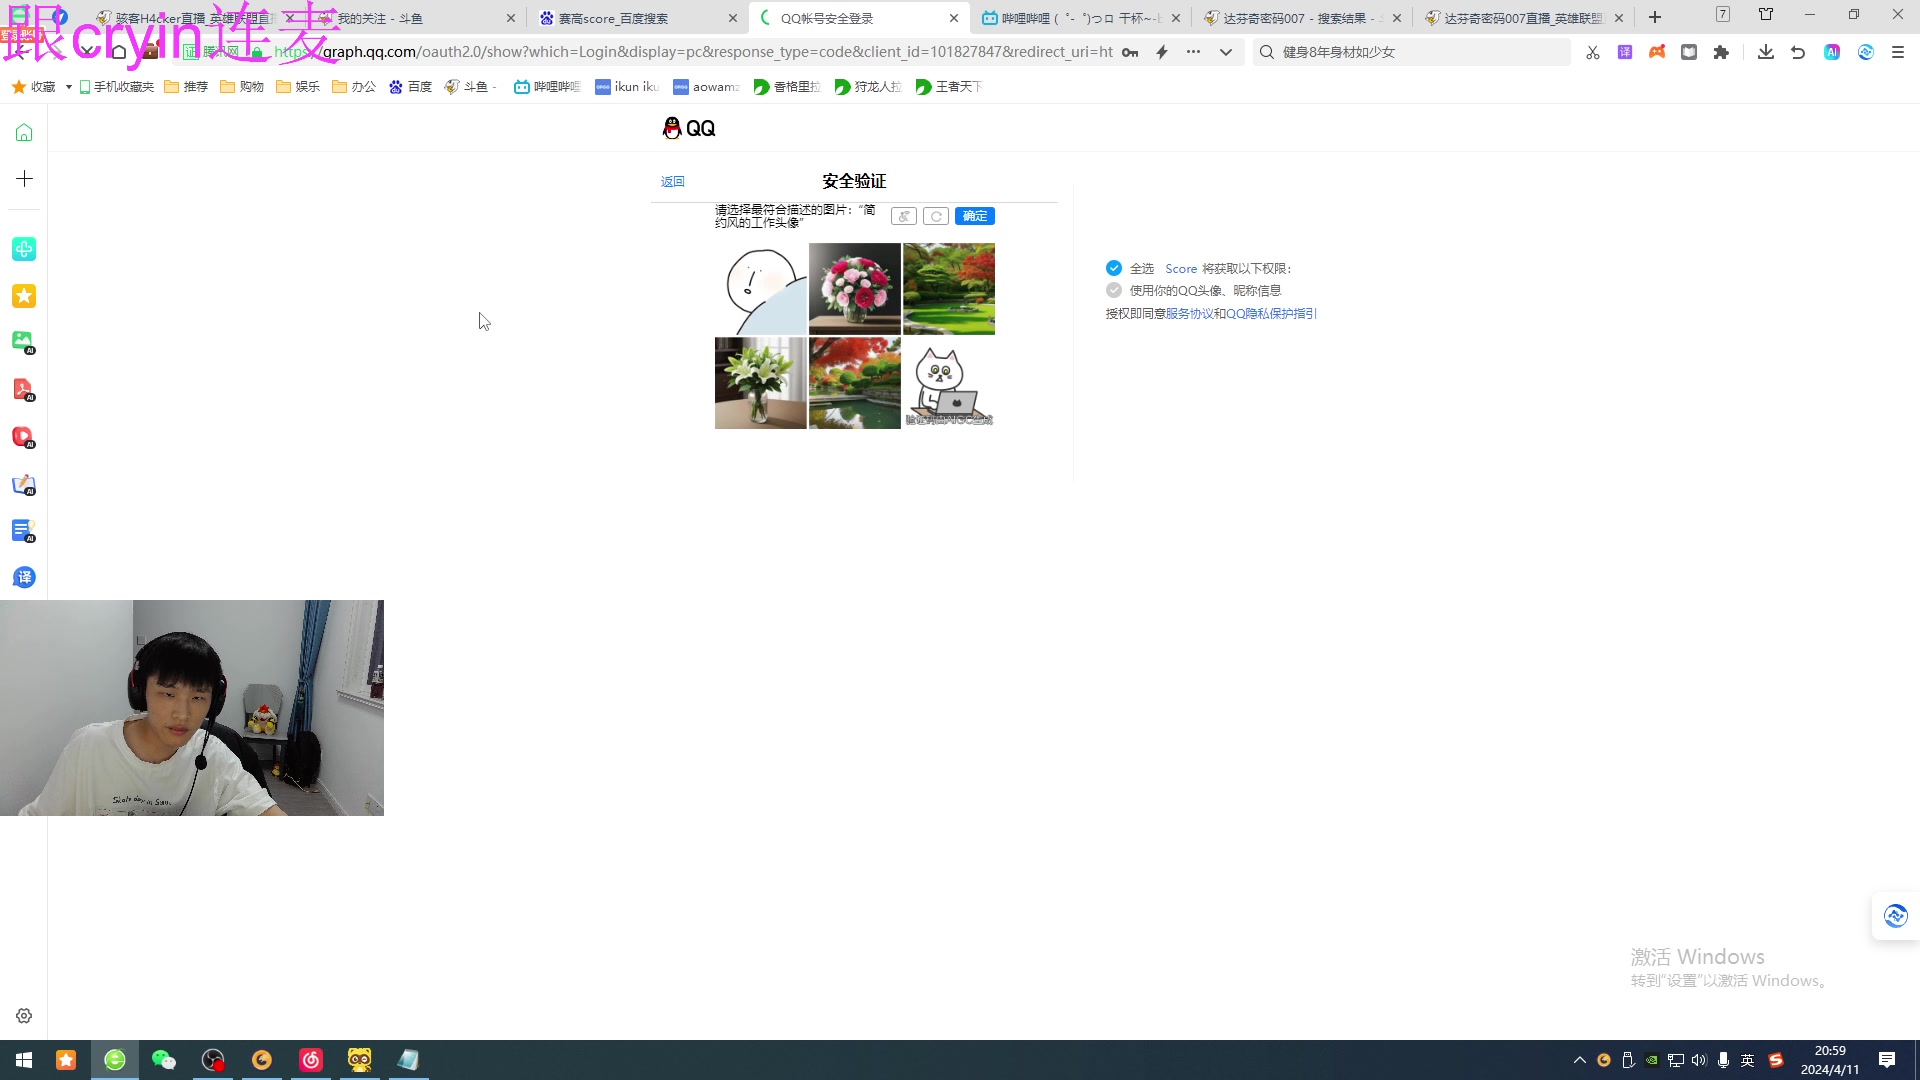Select the cat with laptop captcha image

pyautogui.click(x=949, y=383)
